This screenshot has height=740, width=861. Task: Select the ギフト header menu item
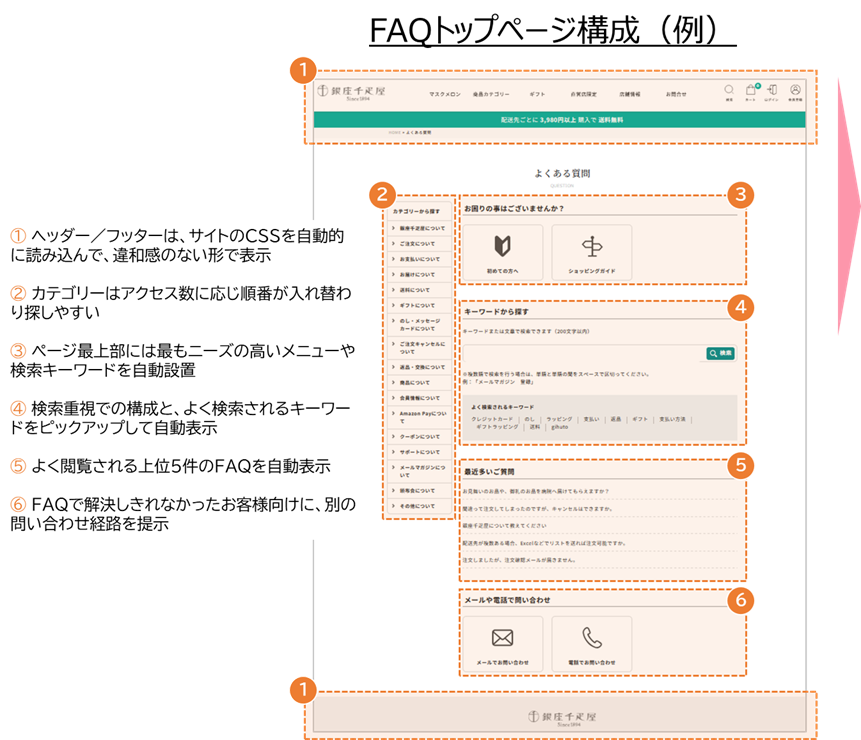(537, 94)
